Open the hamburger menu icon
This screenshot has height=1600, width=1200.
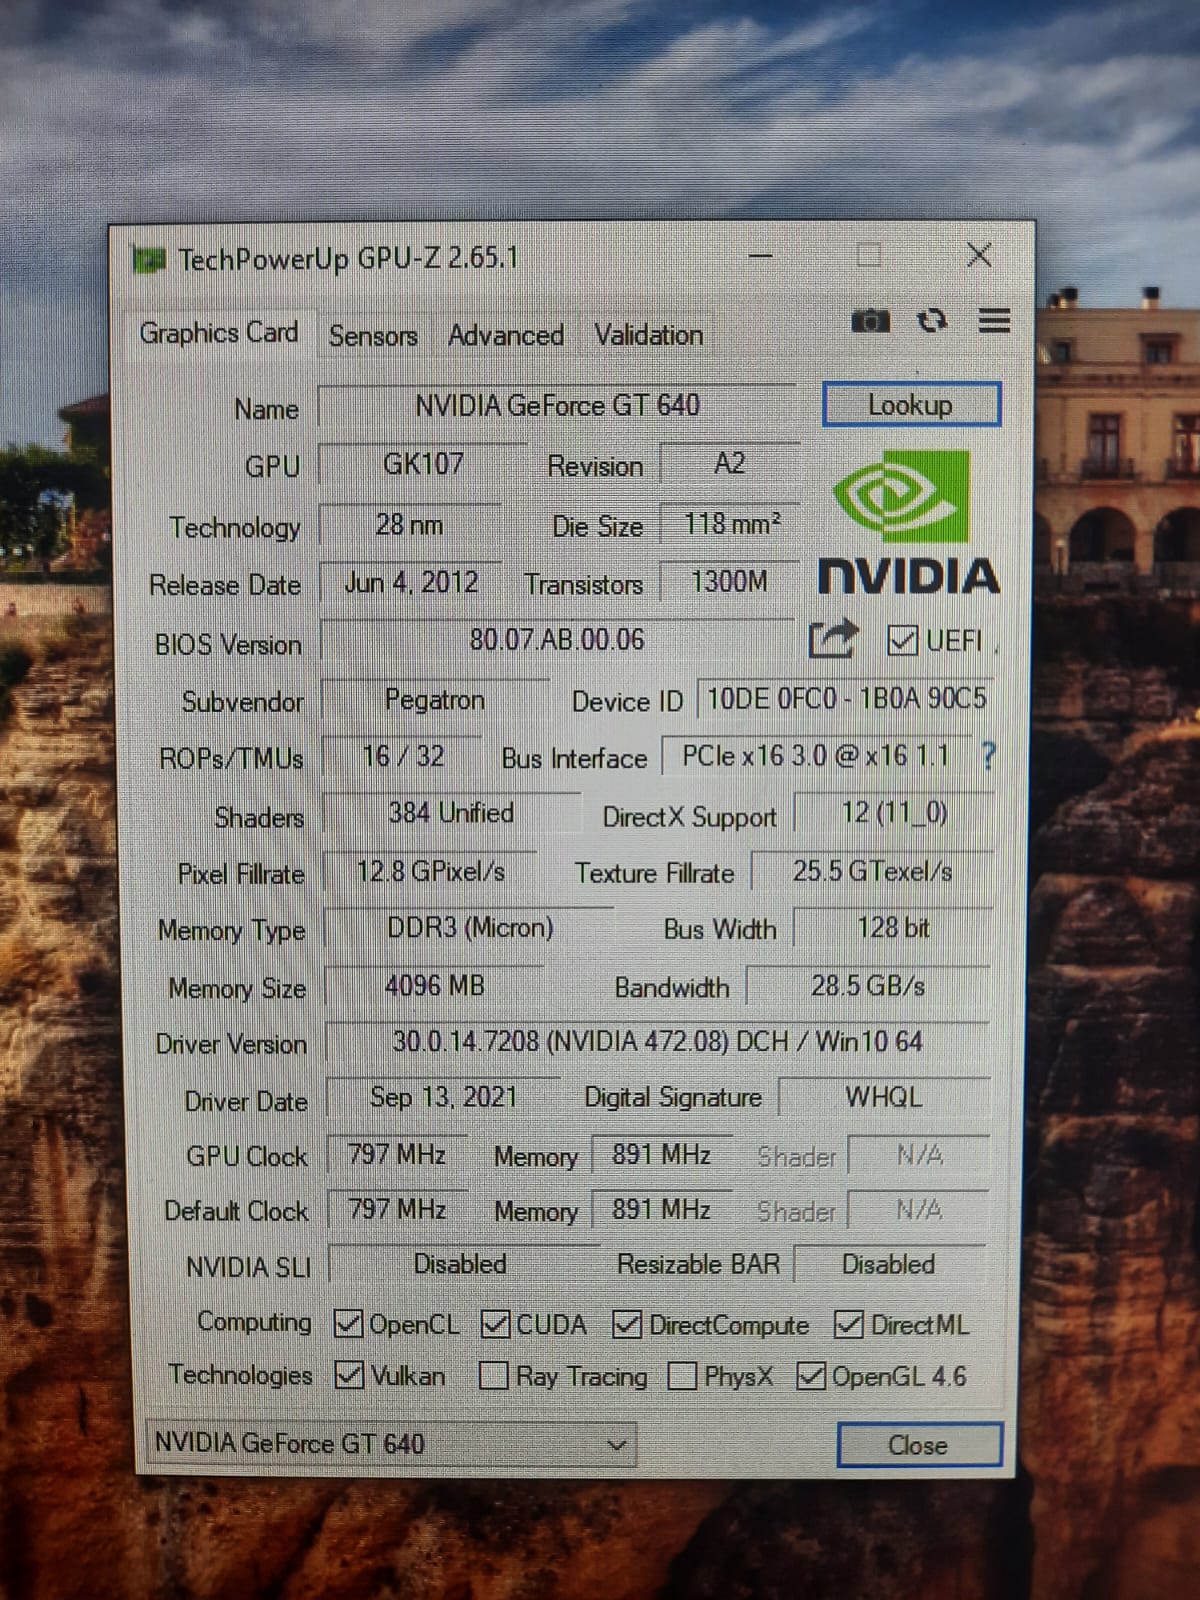tap(994, 321)
